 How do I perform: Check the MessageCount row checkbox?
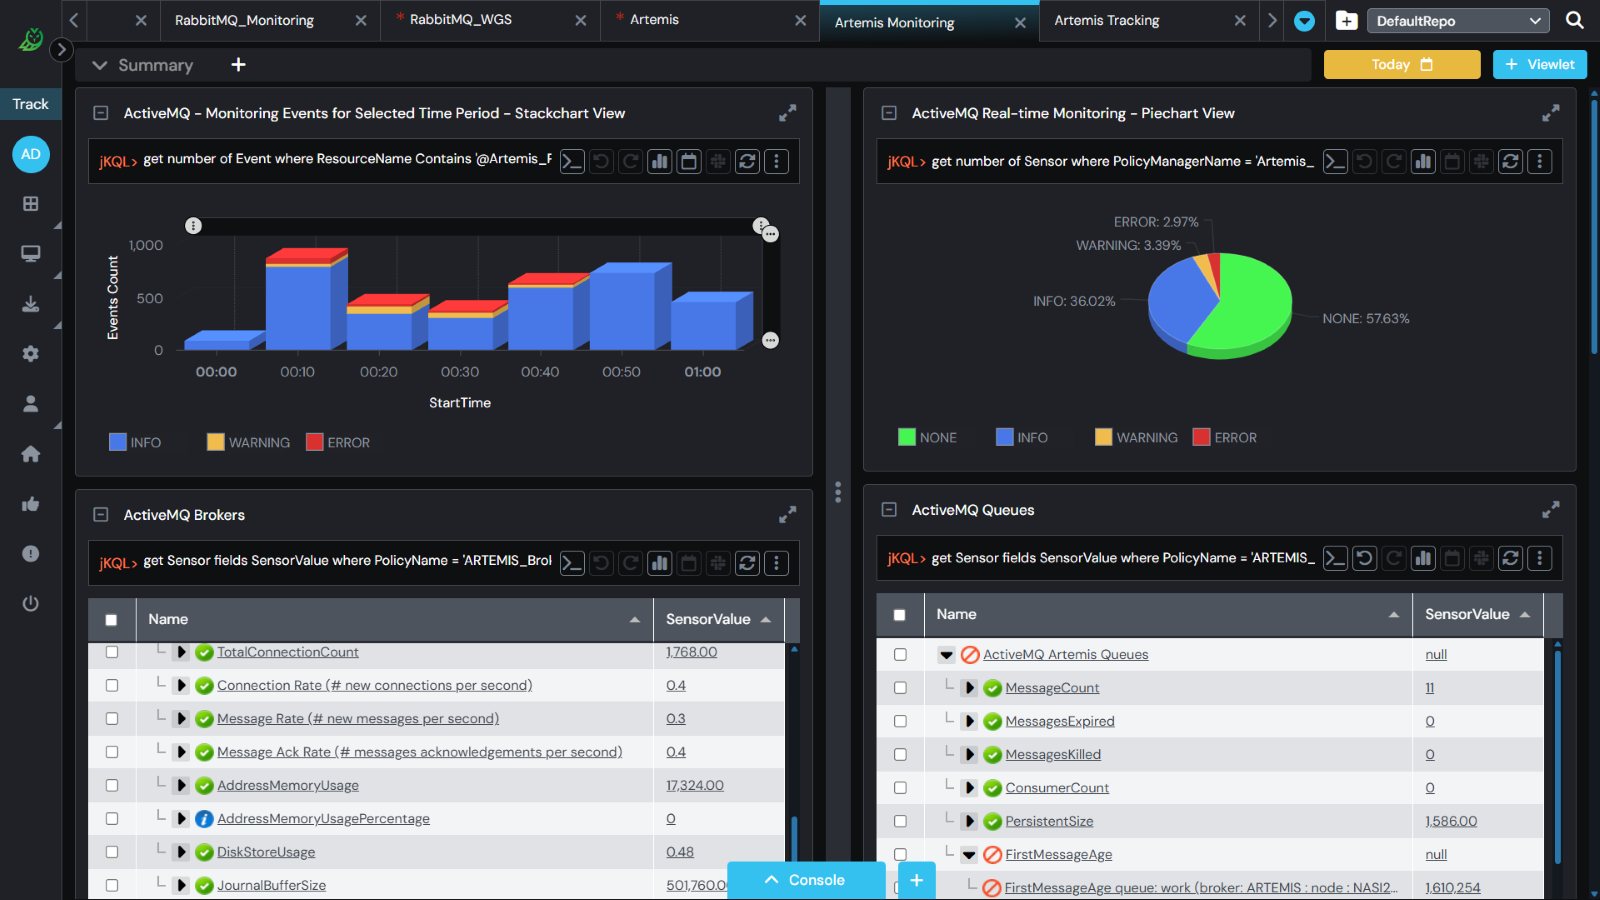[900, 688]
